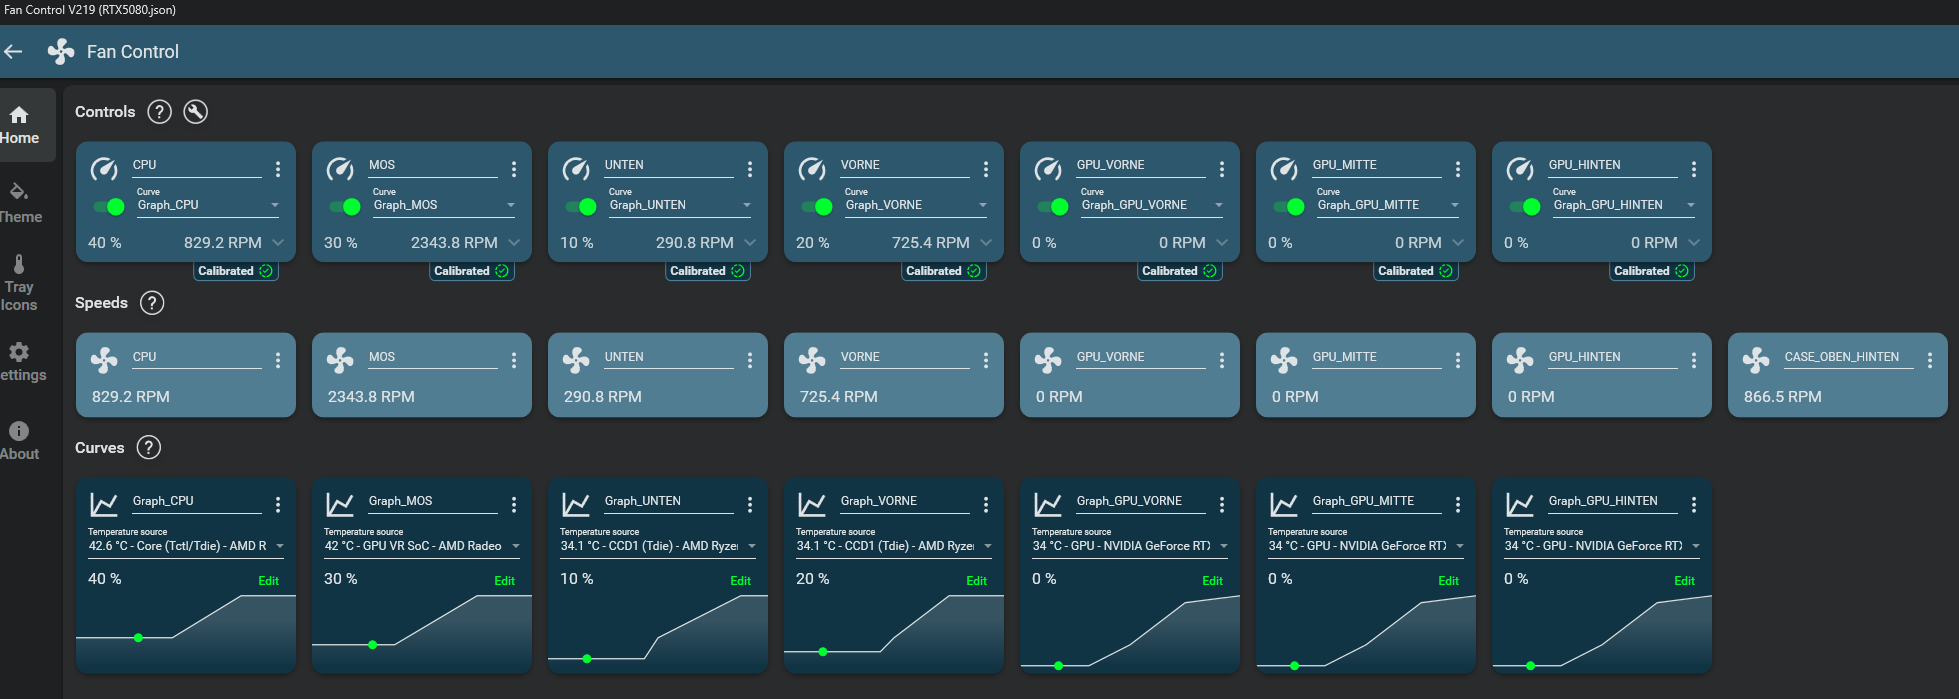Open the About sidebar tab

(19, 441)
